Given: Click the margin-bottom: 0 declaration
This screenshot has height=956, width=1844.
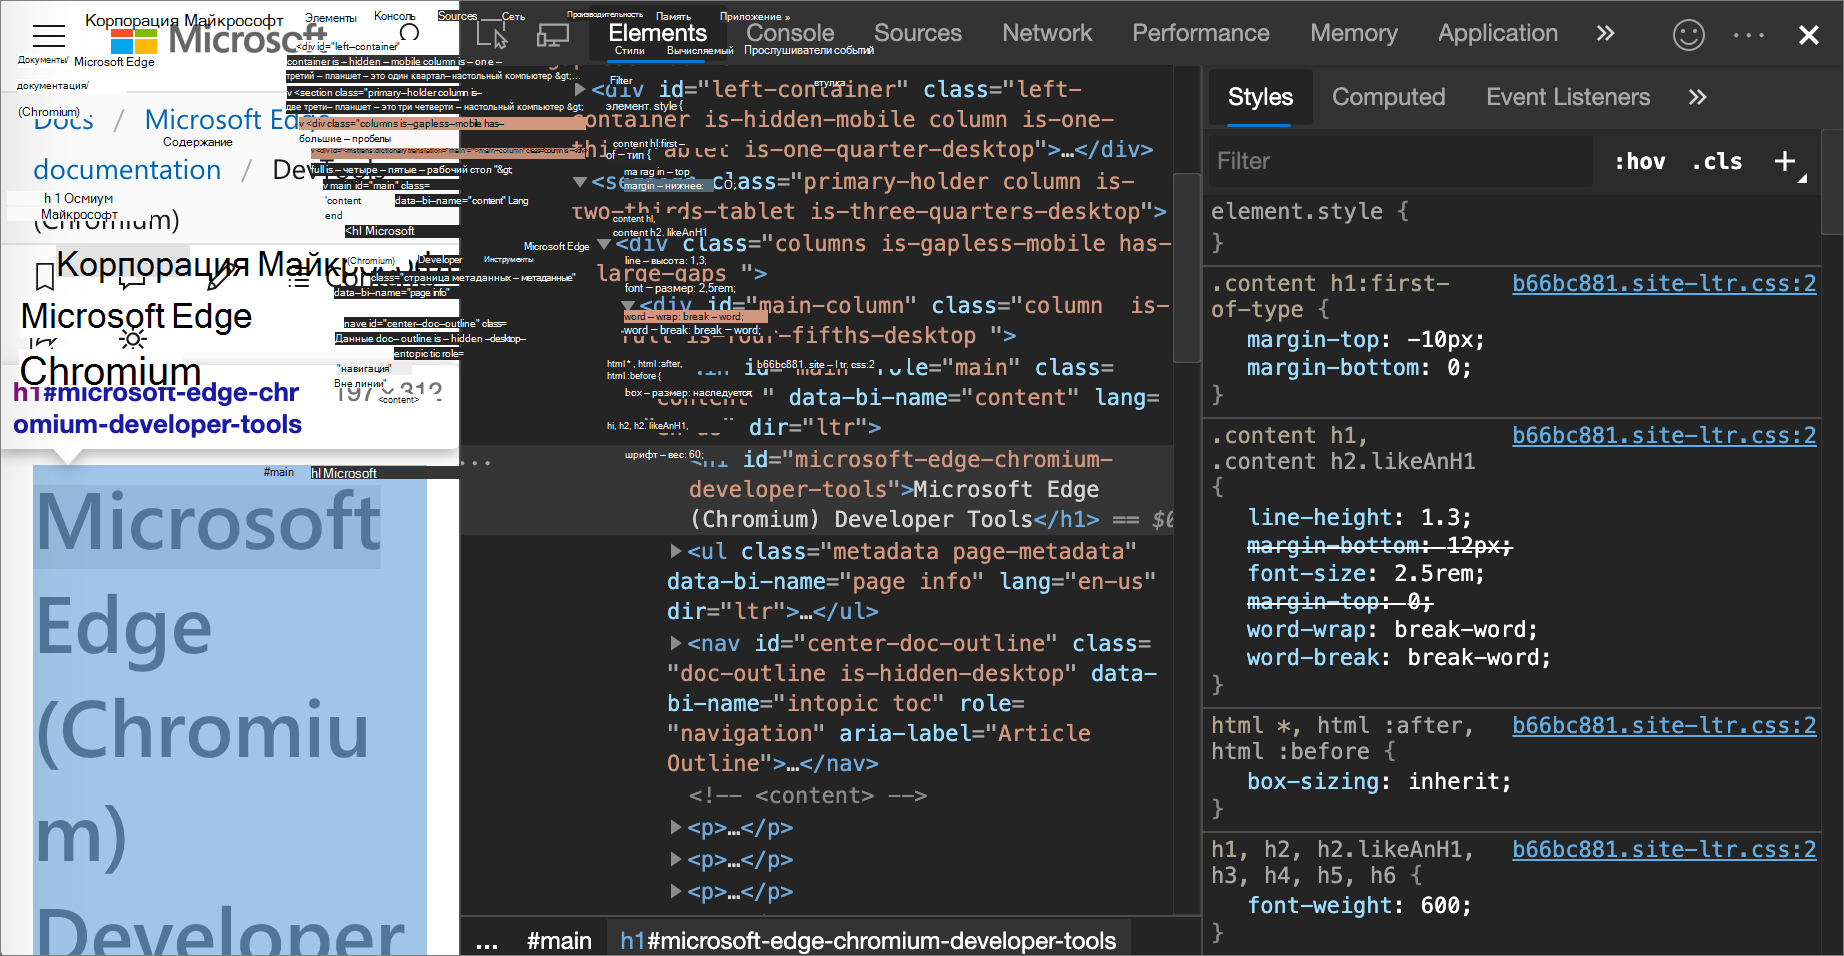Looking at the screenshot, I should pyautogui.click(x=1360, y=367).
